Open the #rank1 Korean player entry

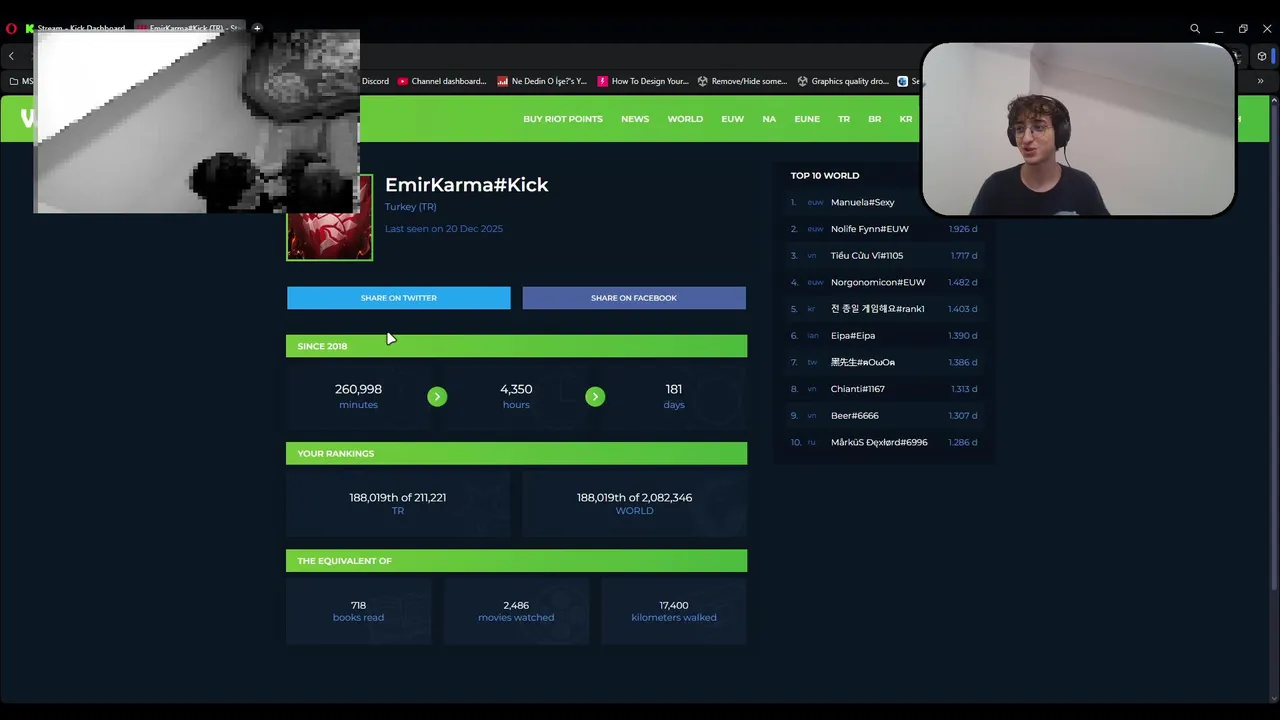pyautogui.click(x=877, y=309)
